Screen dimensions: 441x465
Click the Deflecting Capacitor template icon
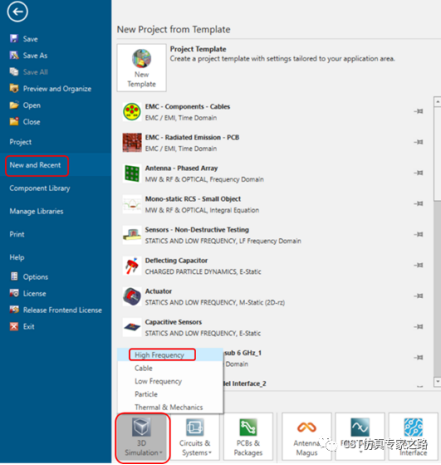point(132,266)
